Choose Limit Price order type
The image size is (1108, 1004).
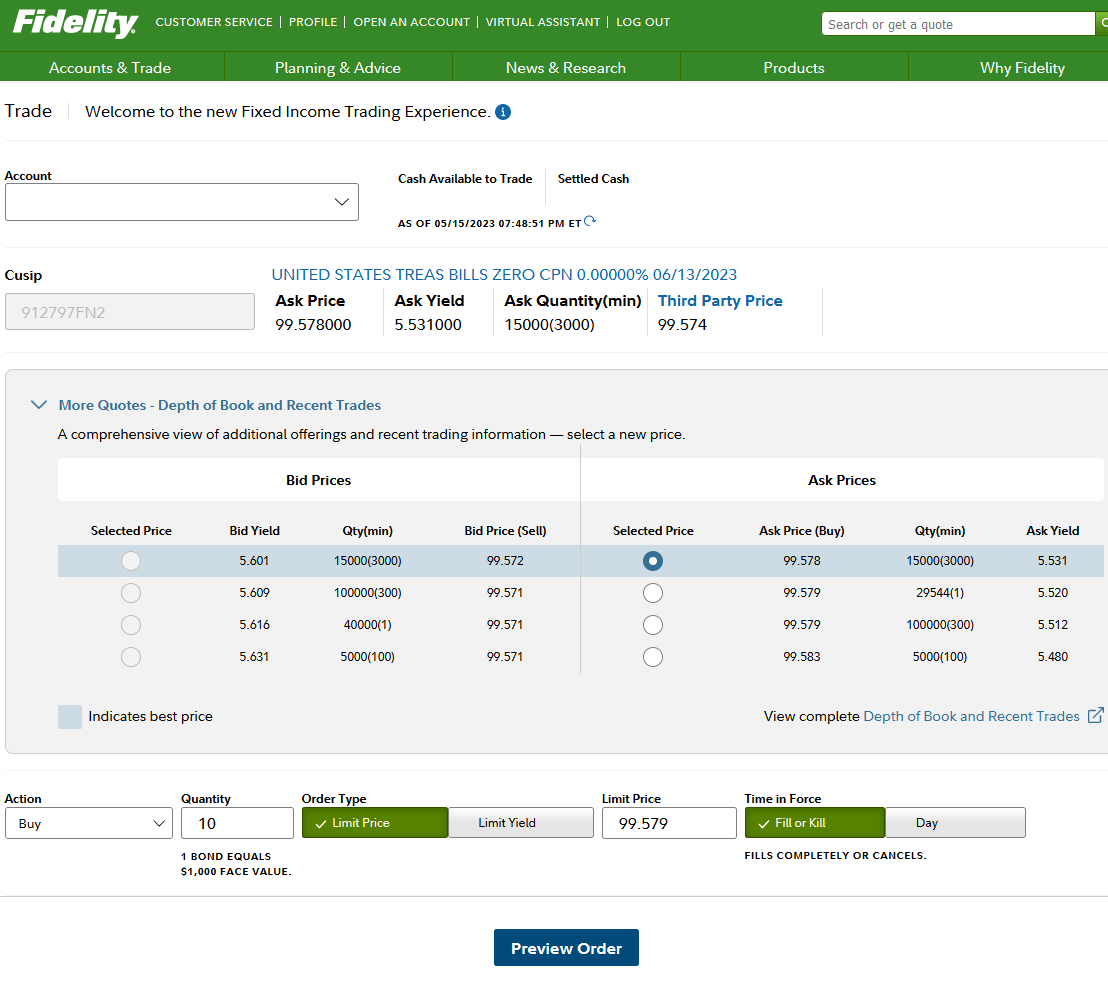375,822
